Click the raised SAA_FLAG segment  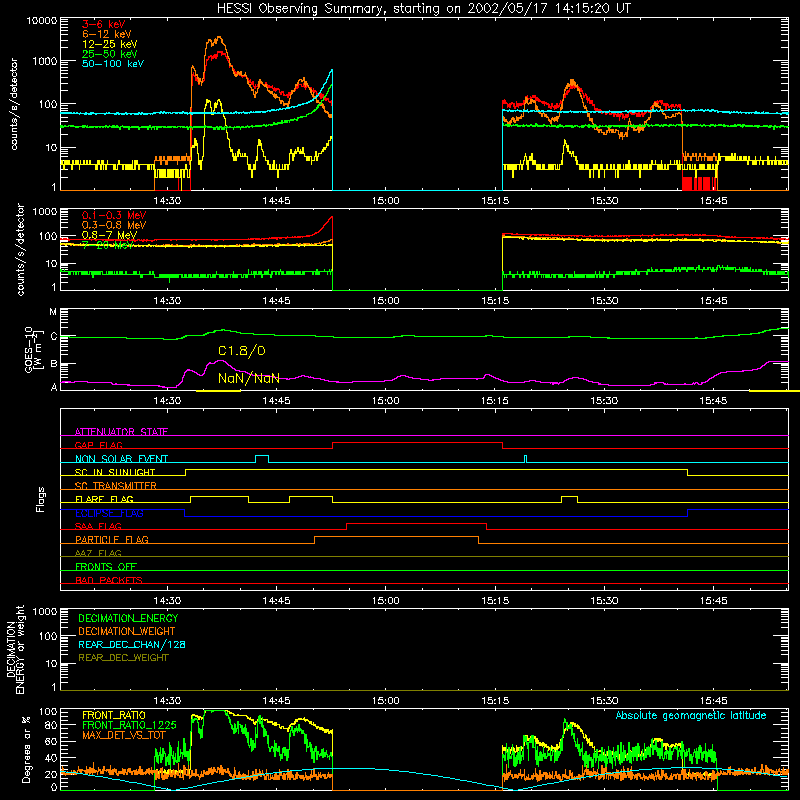click(x=416, y=524)
